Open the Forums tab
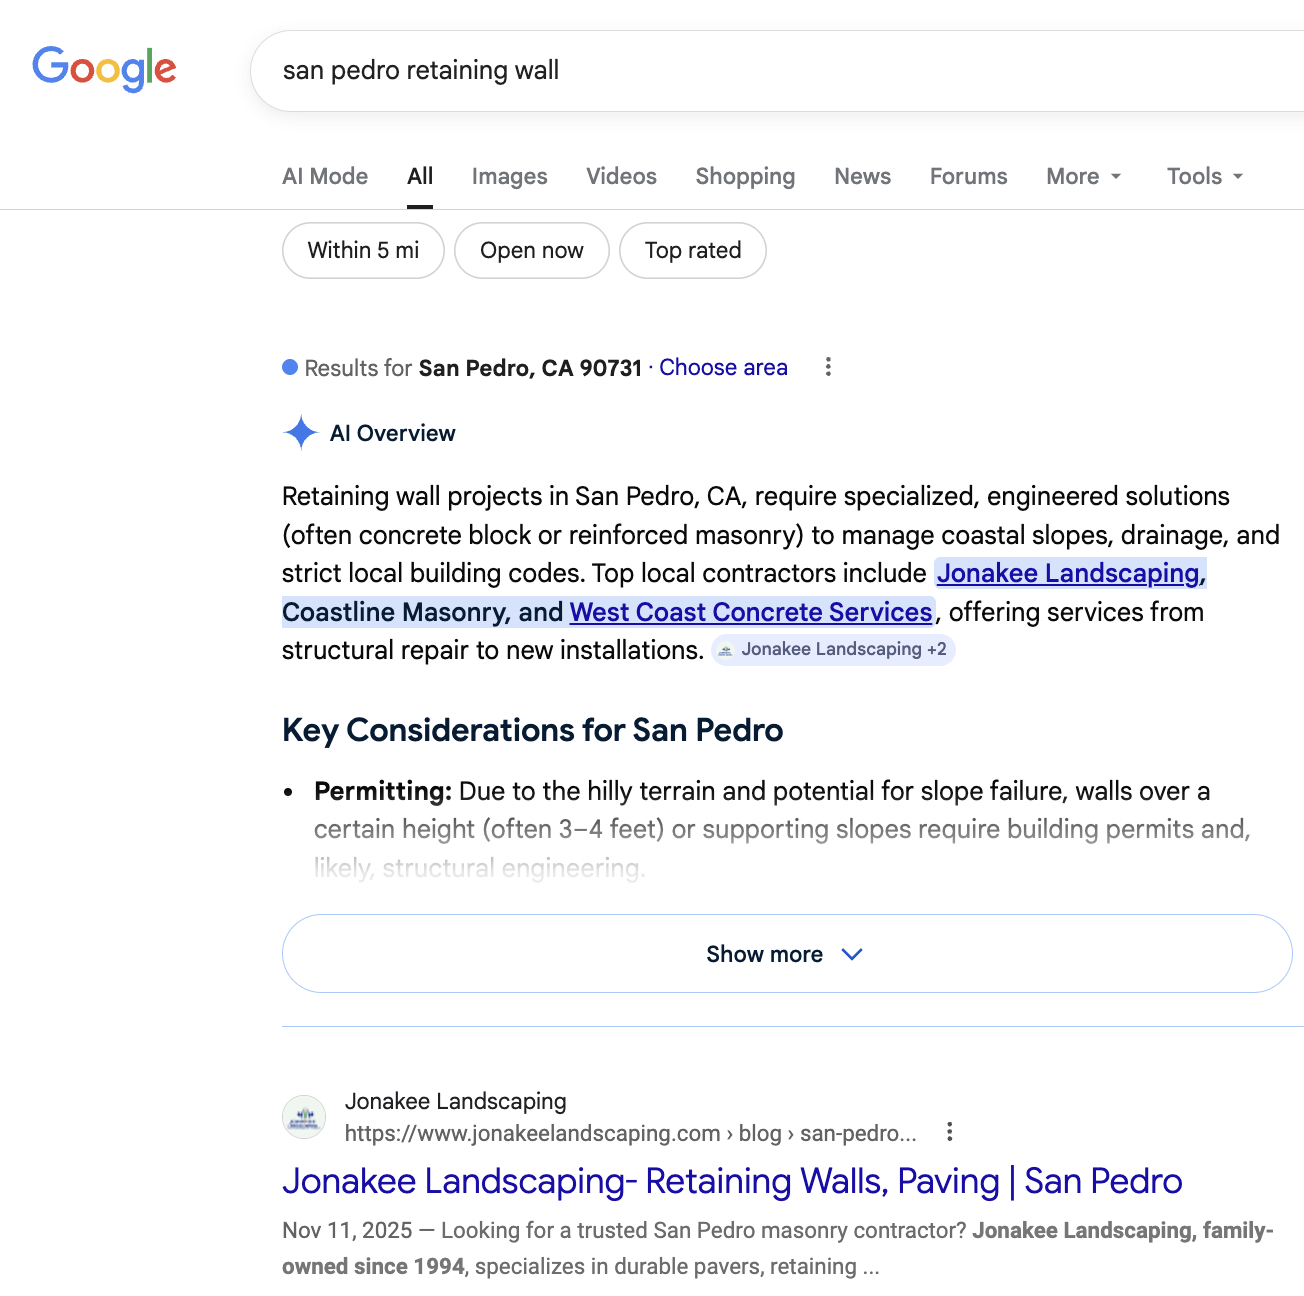Image resolution: width=1304 pixels, height=1296 pixels. 968,176
